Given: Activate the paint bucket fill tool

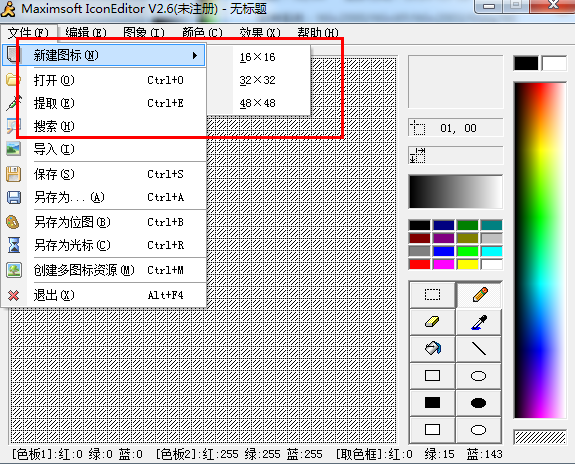Looking at the screenshot, I should (432, 348).
